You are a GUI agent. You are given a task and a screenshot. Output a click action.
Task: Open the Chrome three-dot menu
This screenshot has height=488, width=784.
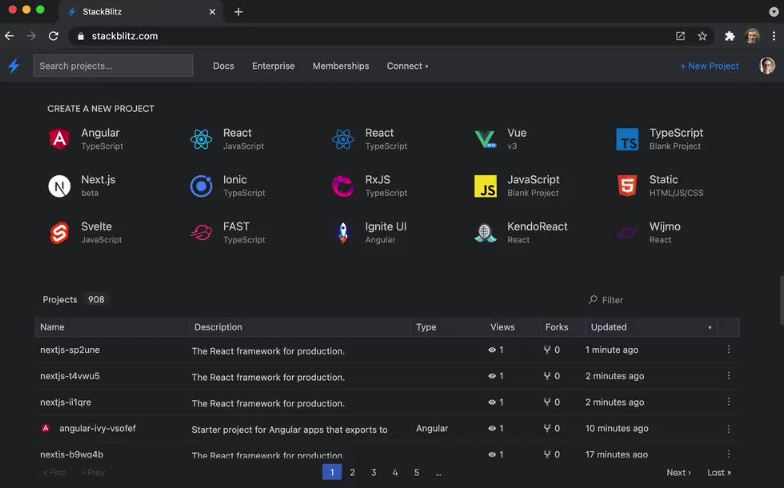[774, 36]
